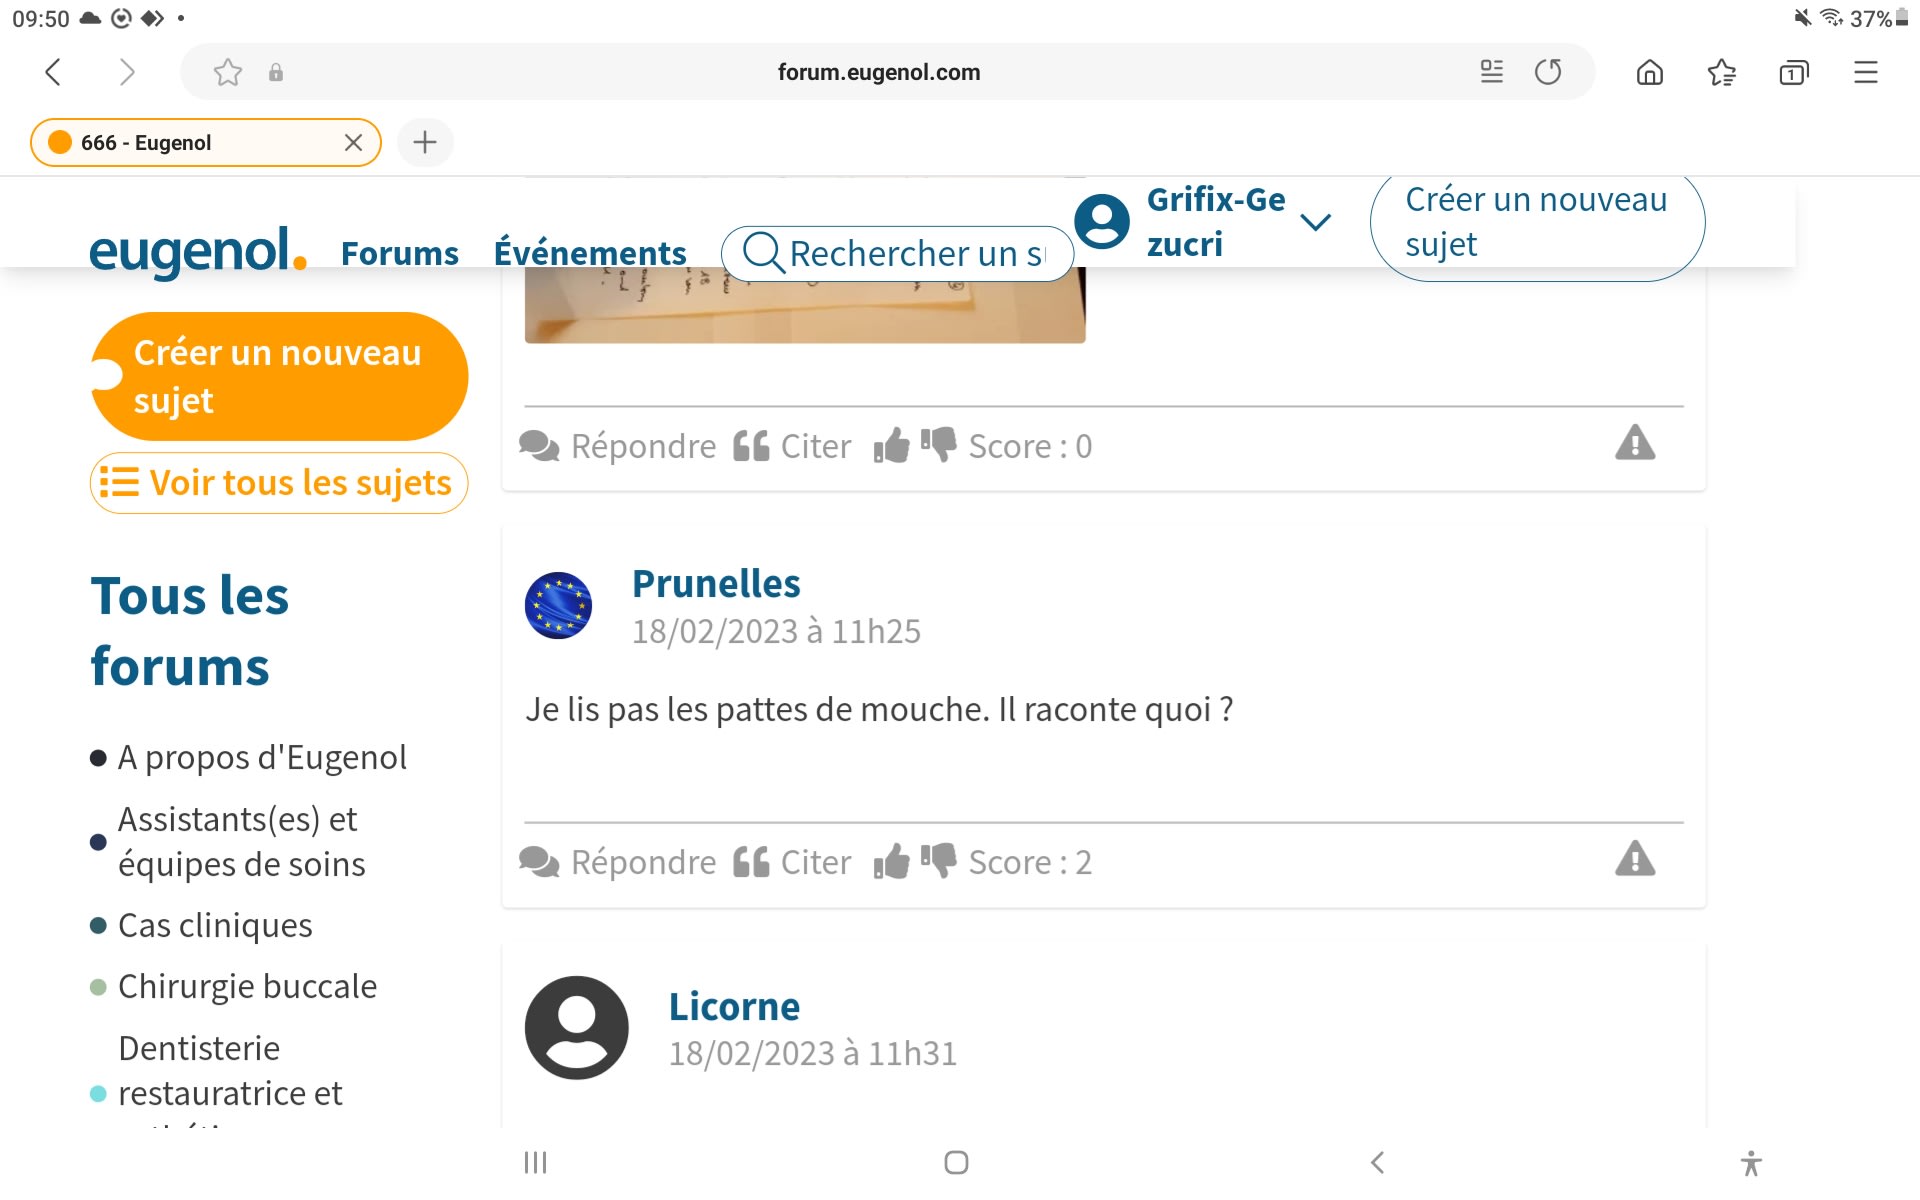Open the Cas cliniques forum link

click(215, 926)
